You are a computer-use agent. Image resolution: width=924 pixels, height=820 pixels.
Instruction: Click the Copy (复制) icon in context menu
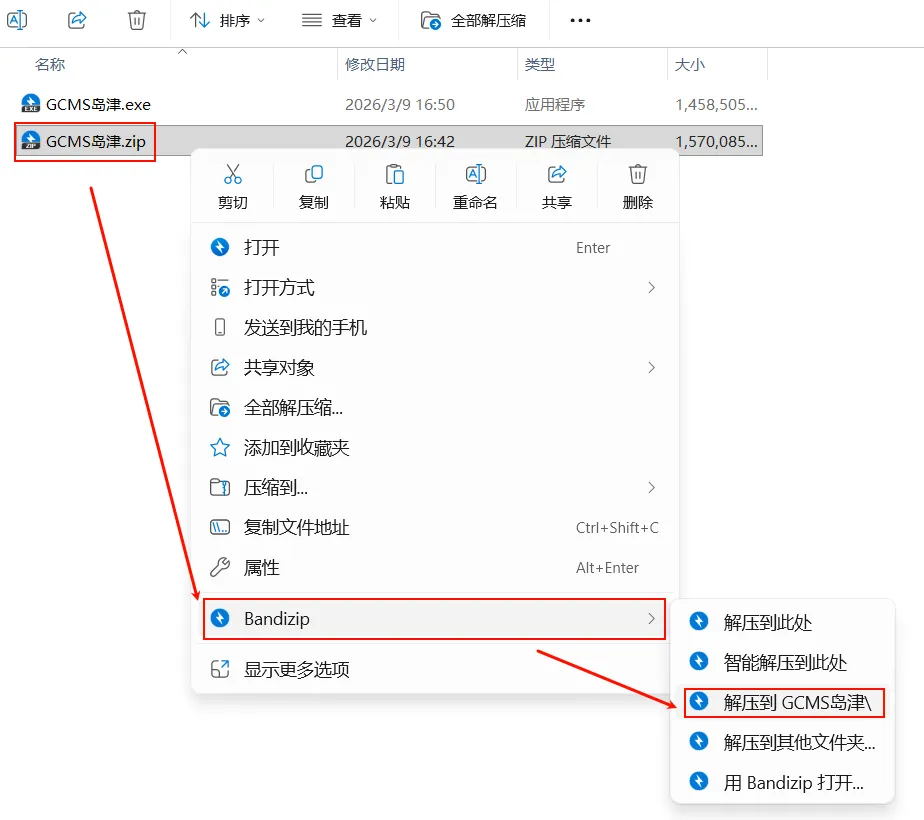click(314, 175)
